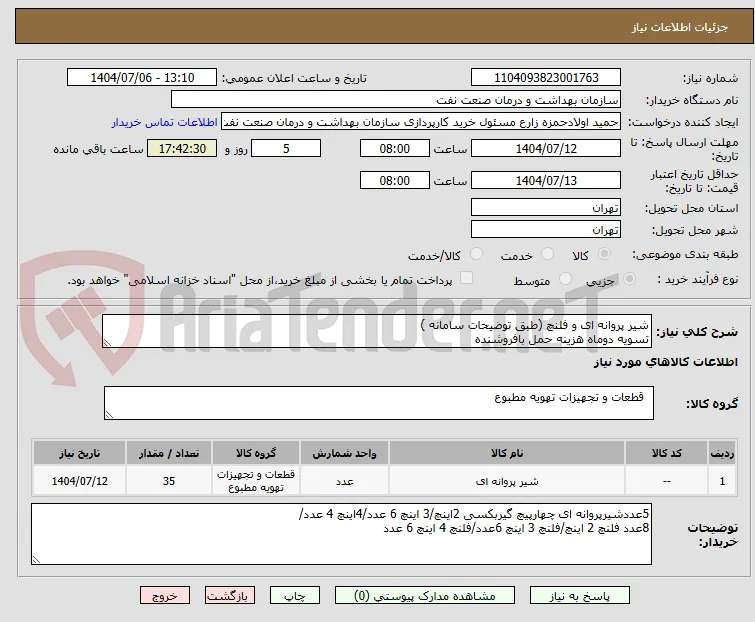The image size is (755, 622).
Task: Select the کالا radio button
Action: 604,254
